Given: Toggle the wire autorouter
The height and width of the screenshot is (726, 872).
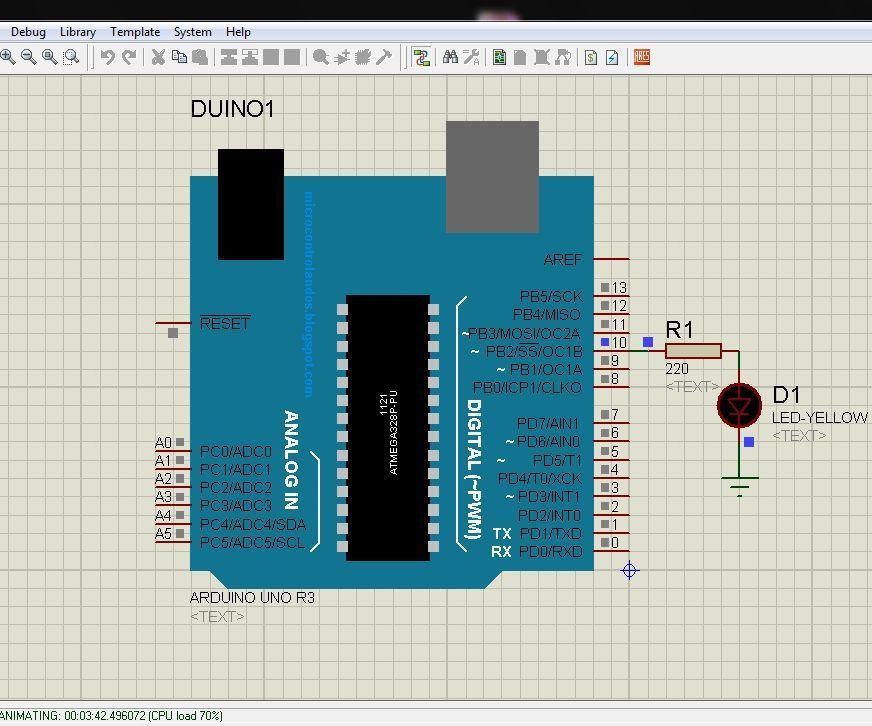Looking at the screenshot, I should point(421,57).
